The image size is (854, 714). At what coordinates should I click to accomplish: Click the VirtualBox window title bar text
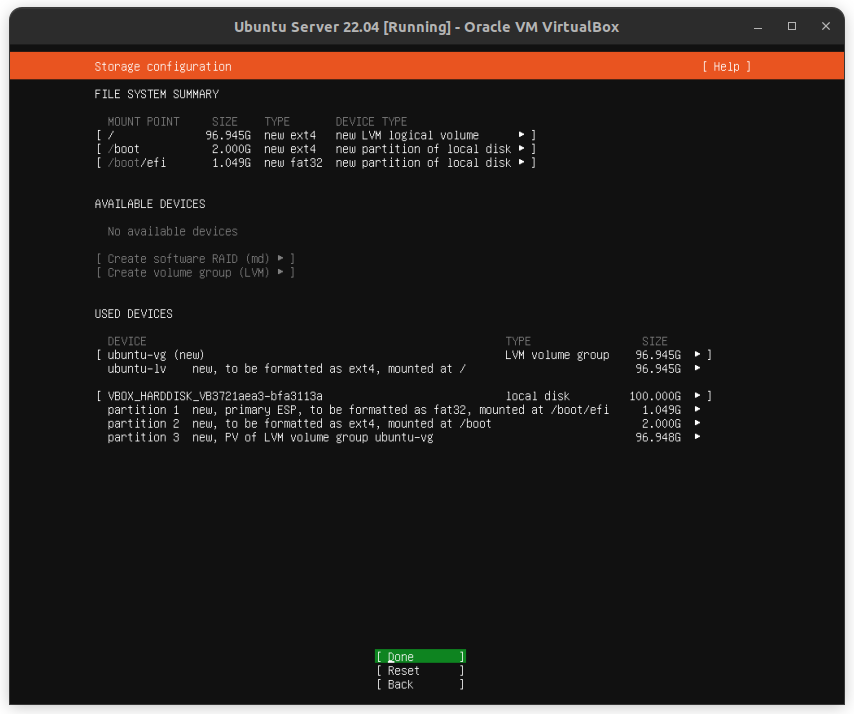[x=426, y=27]
